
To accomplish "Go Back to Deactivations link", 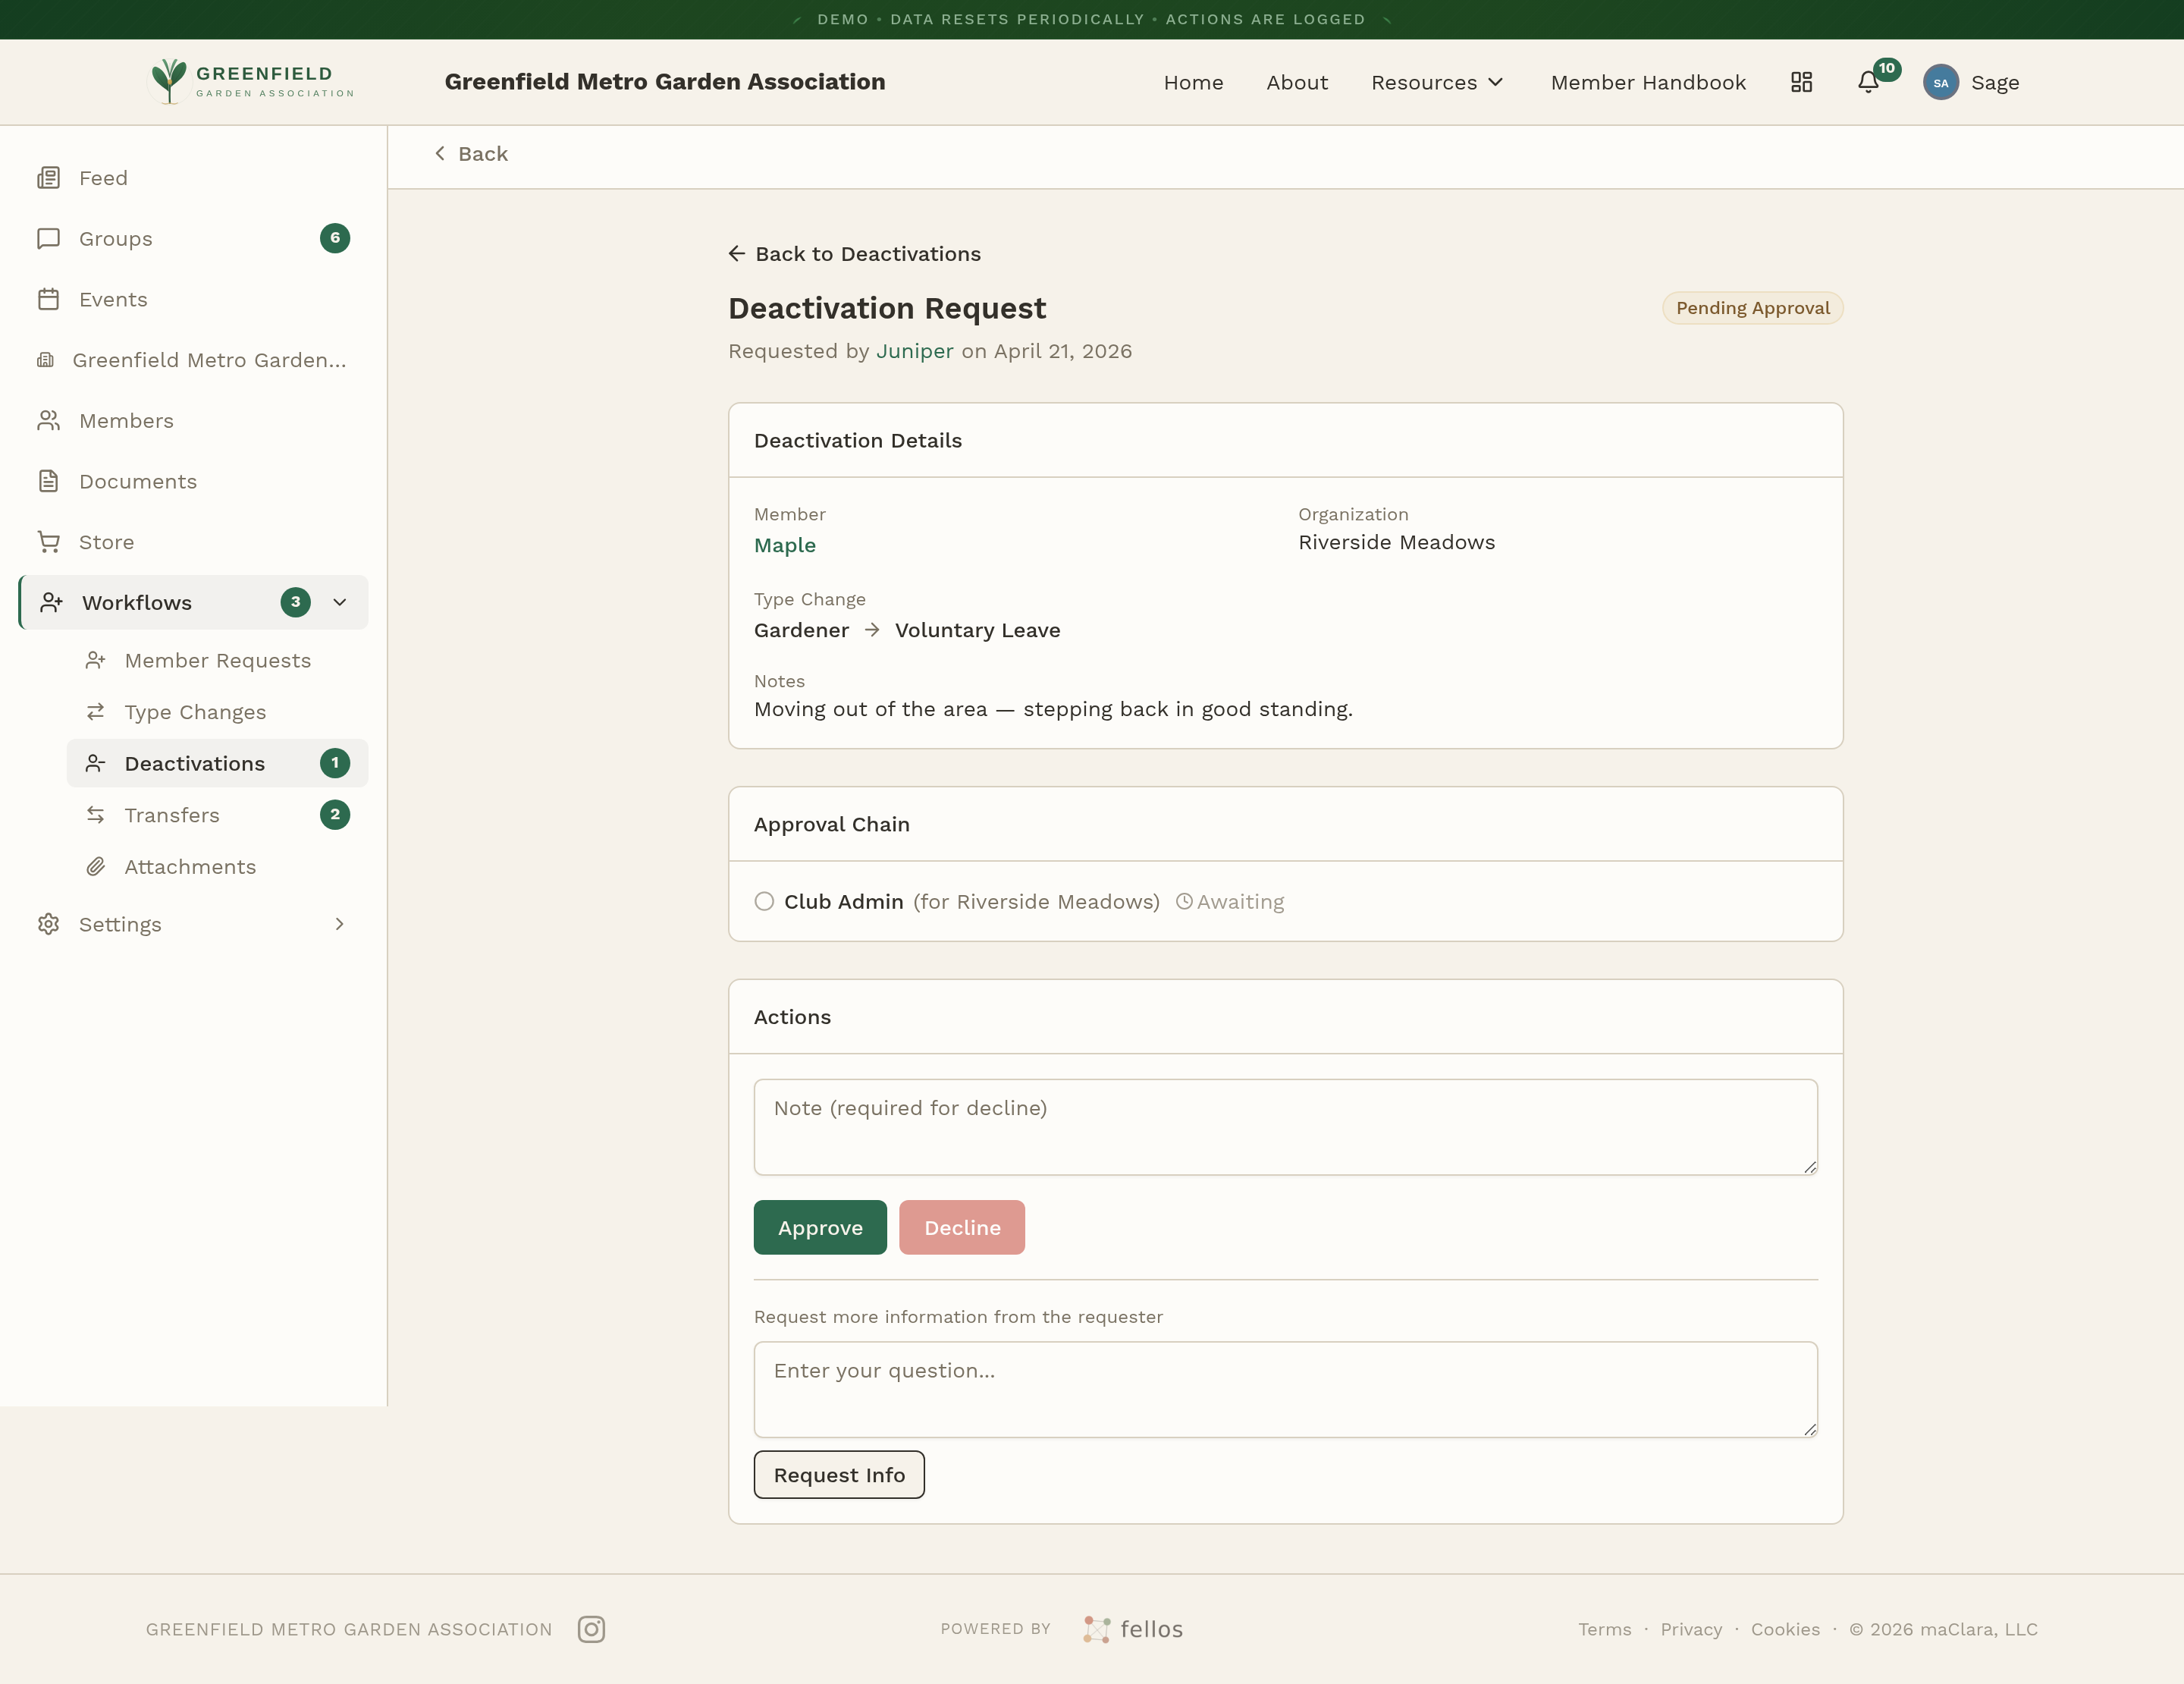I will 855,254.
